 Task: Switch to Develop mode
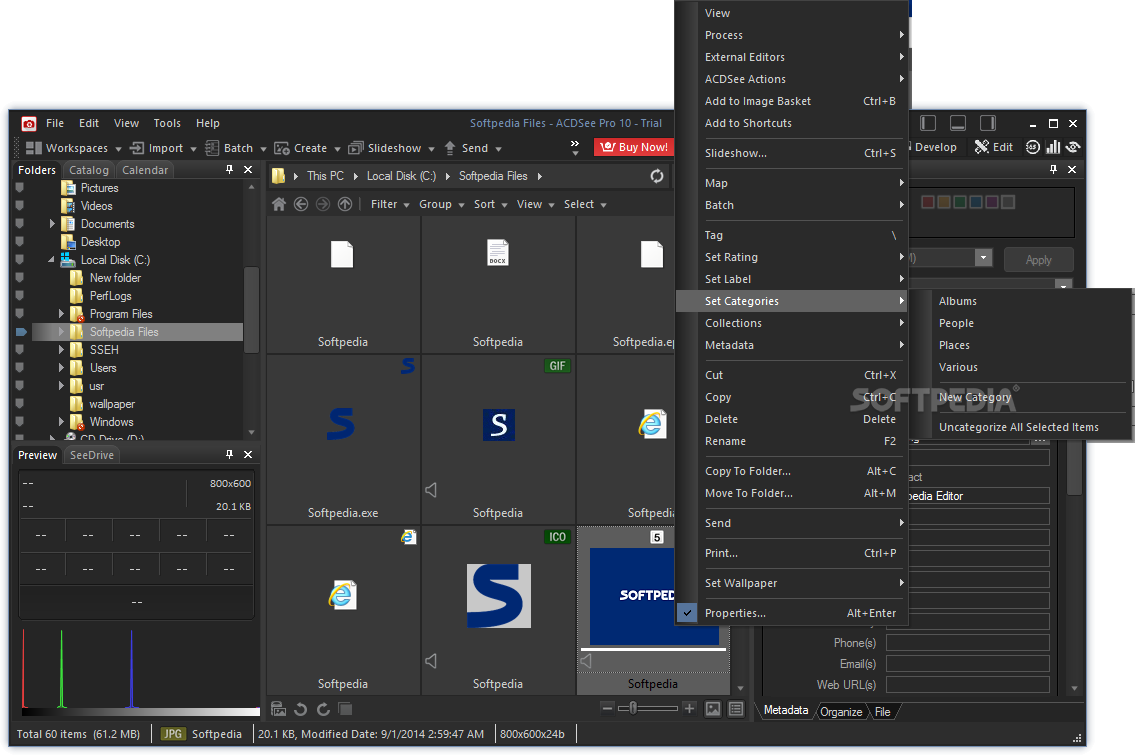935,148
